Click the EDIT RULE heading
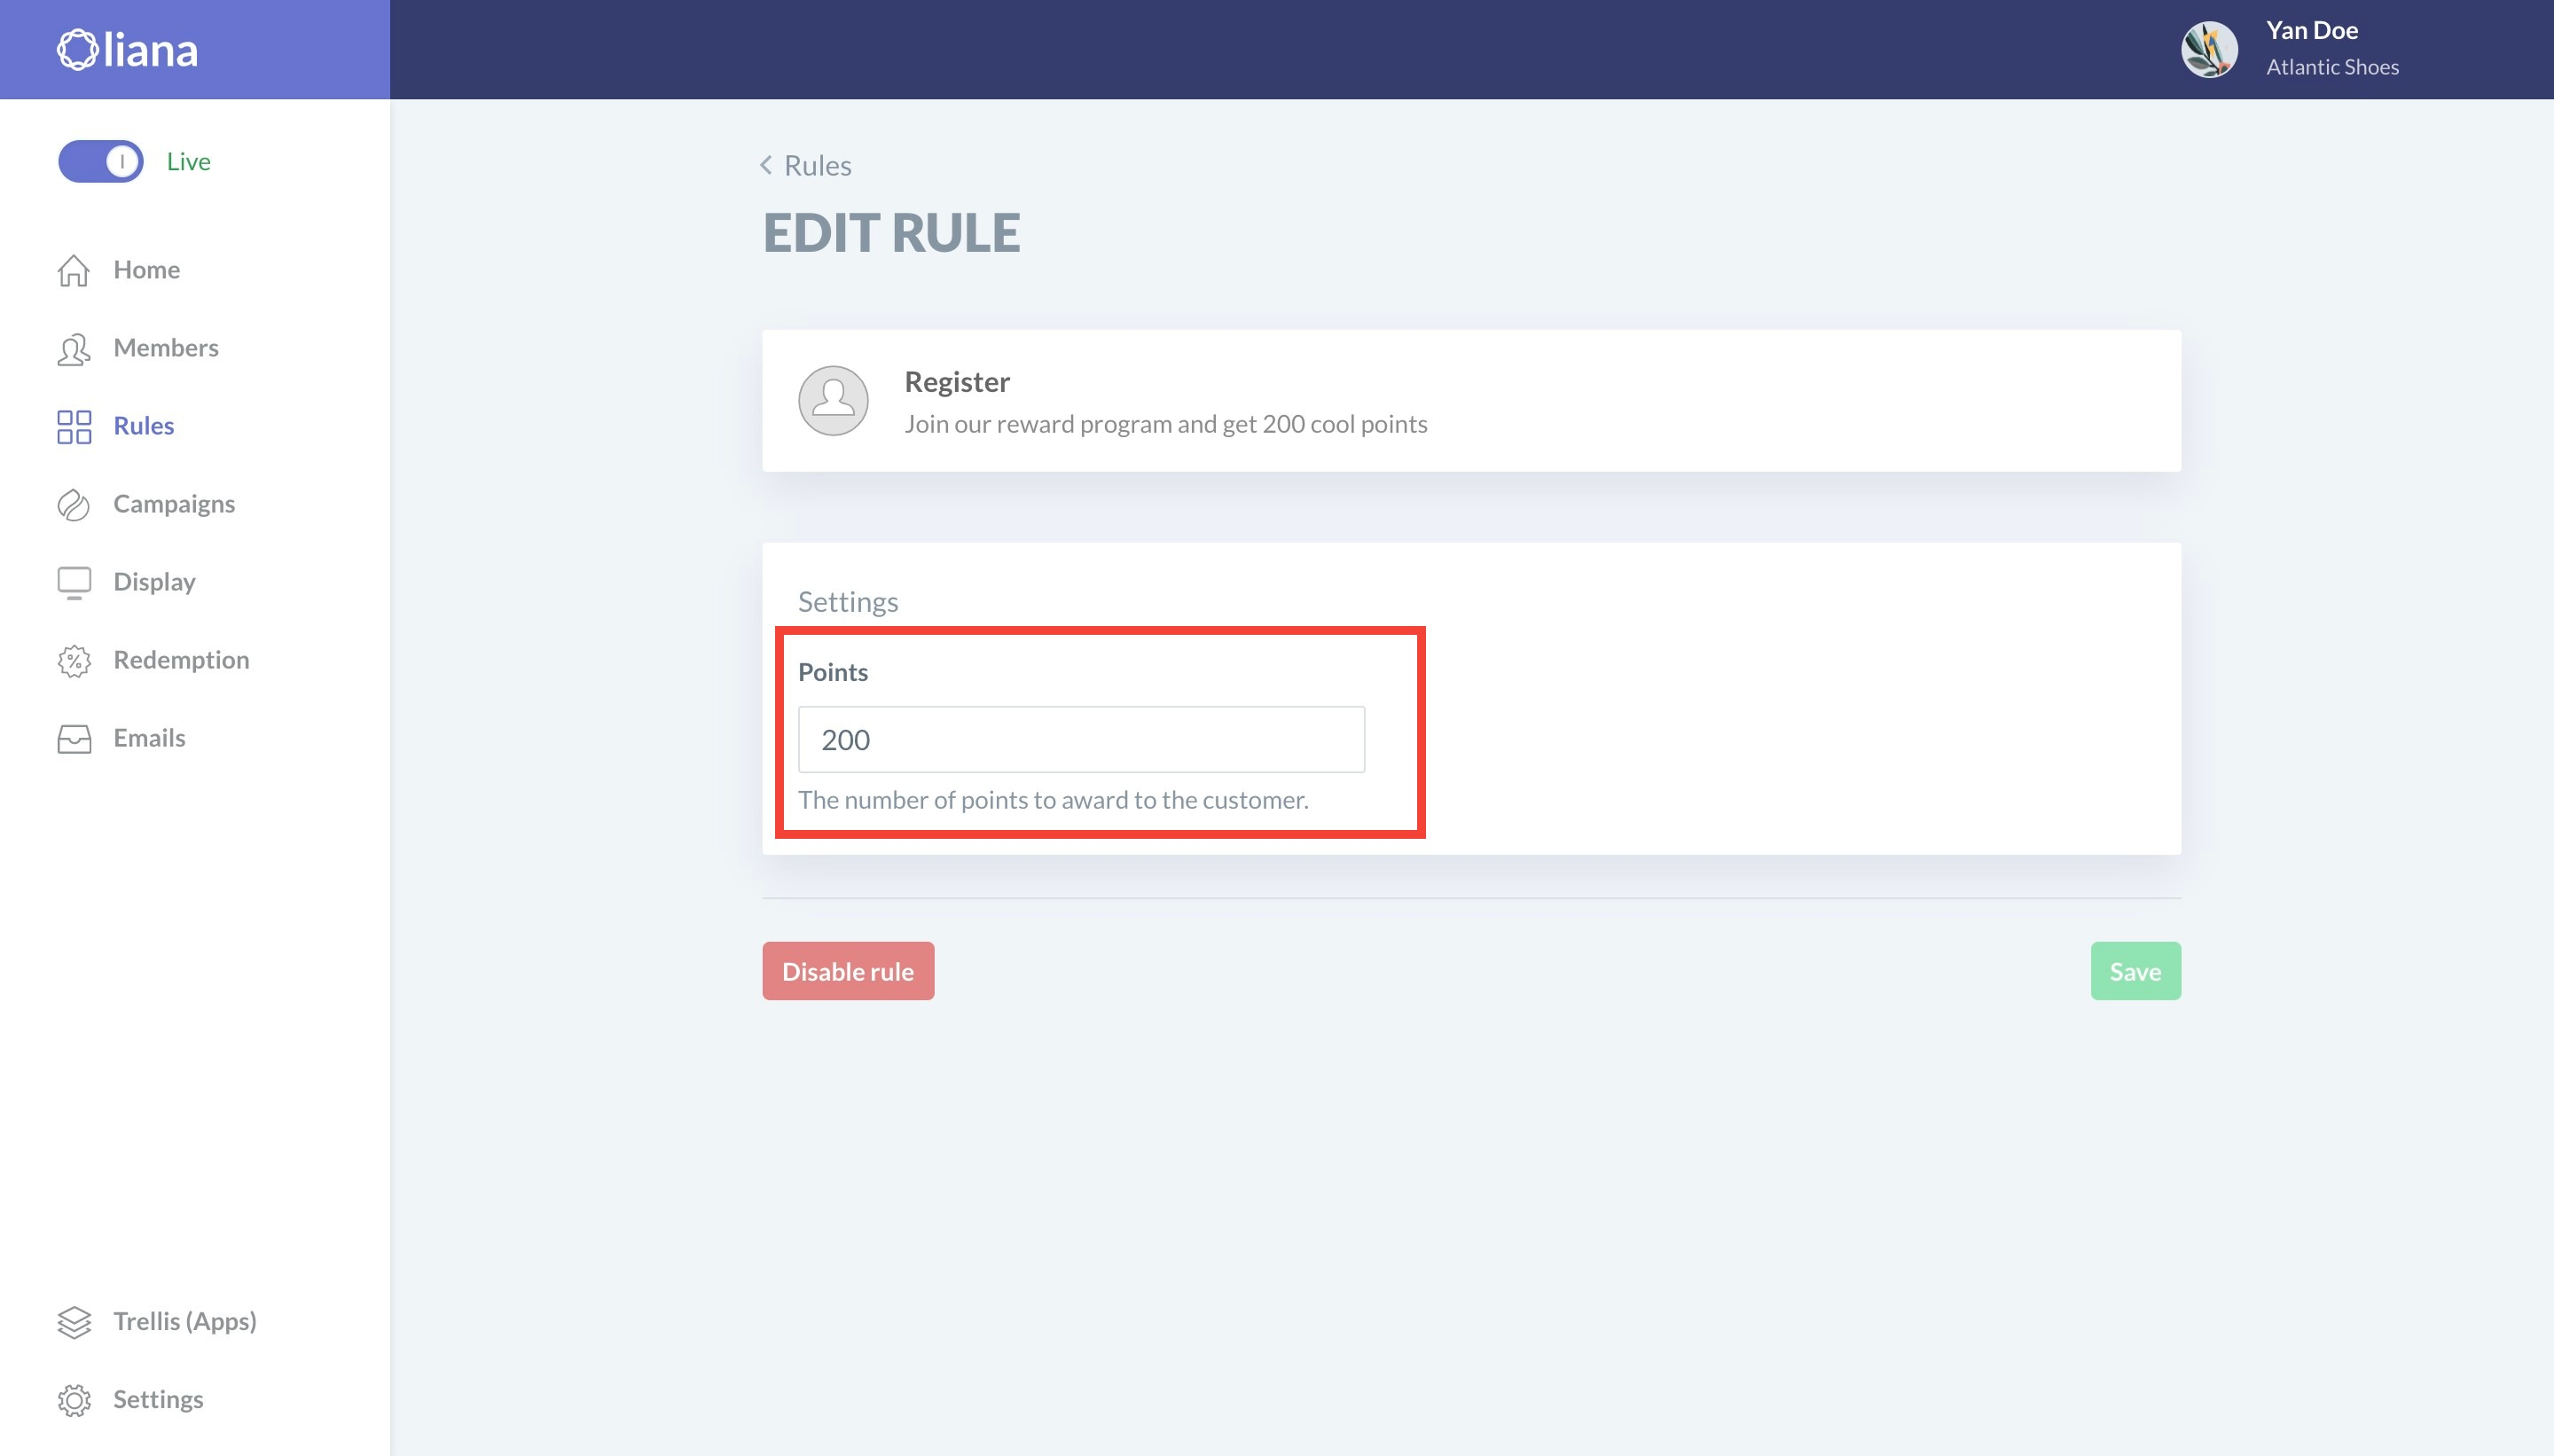Image resolution: width=2554 pixels, height=1456 pixels. (x=891, y=233)
